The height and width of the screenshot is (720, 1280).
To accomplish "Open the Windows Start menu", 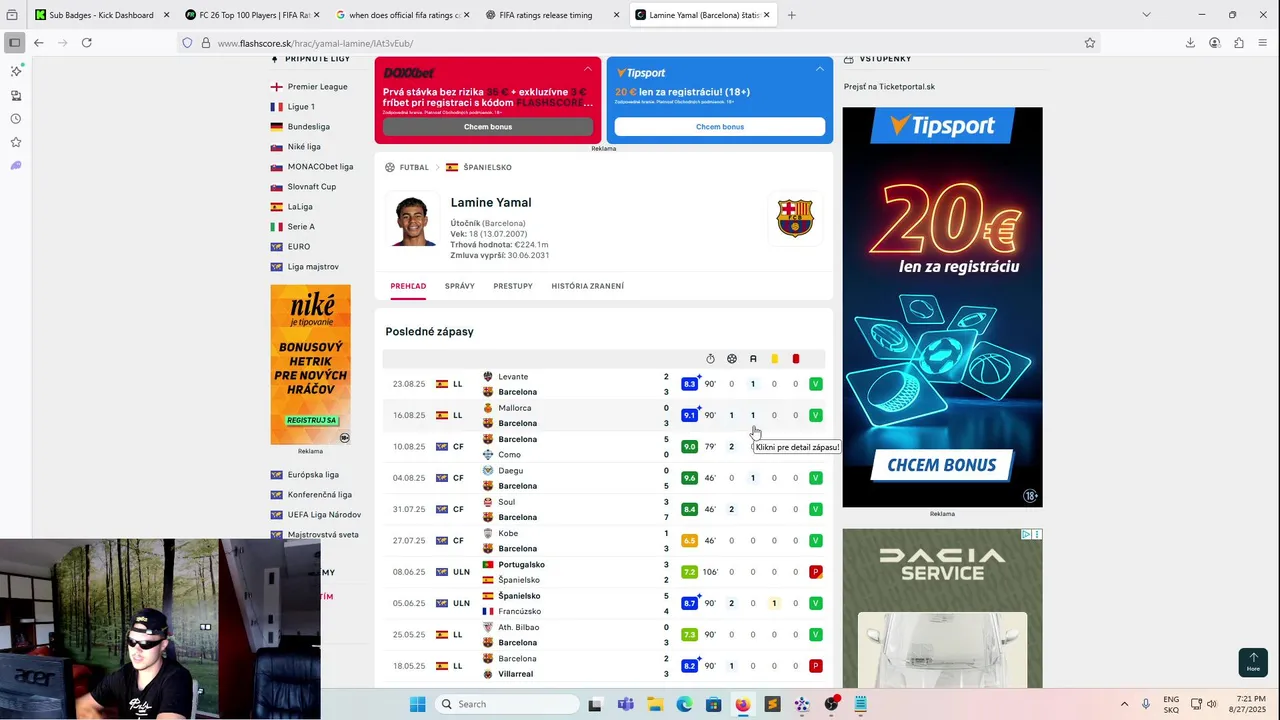I will tap(417, 704).
